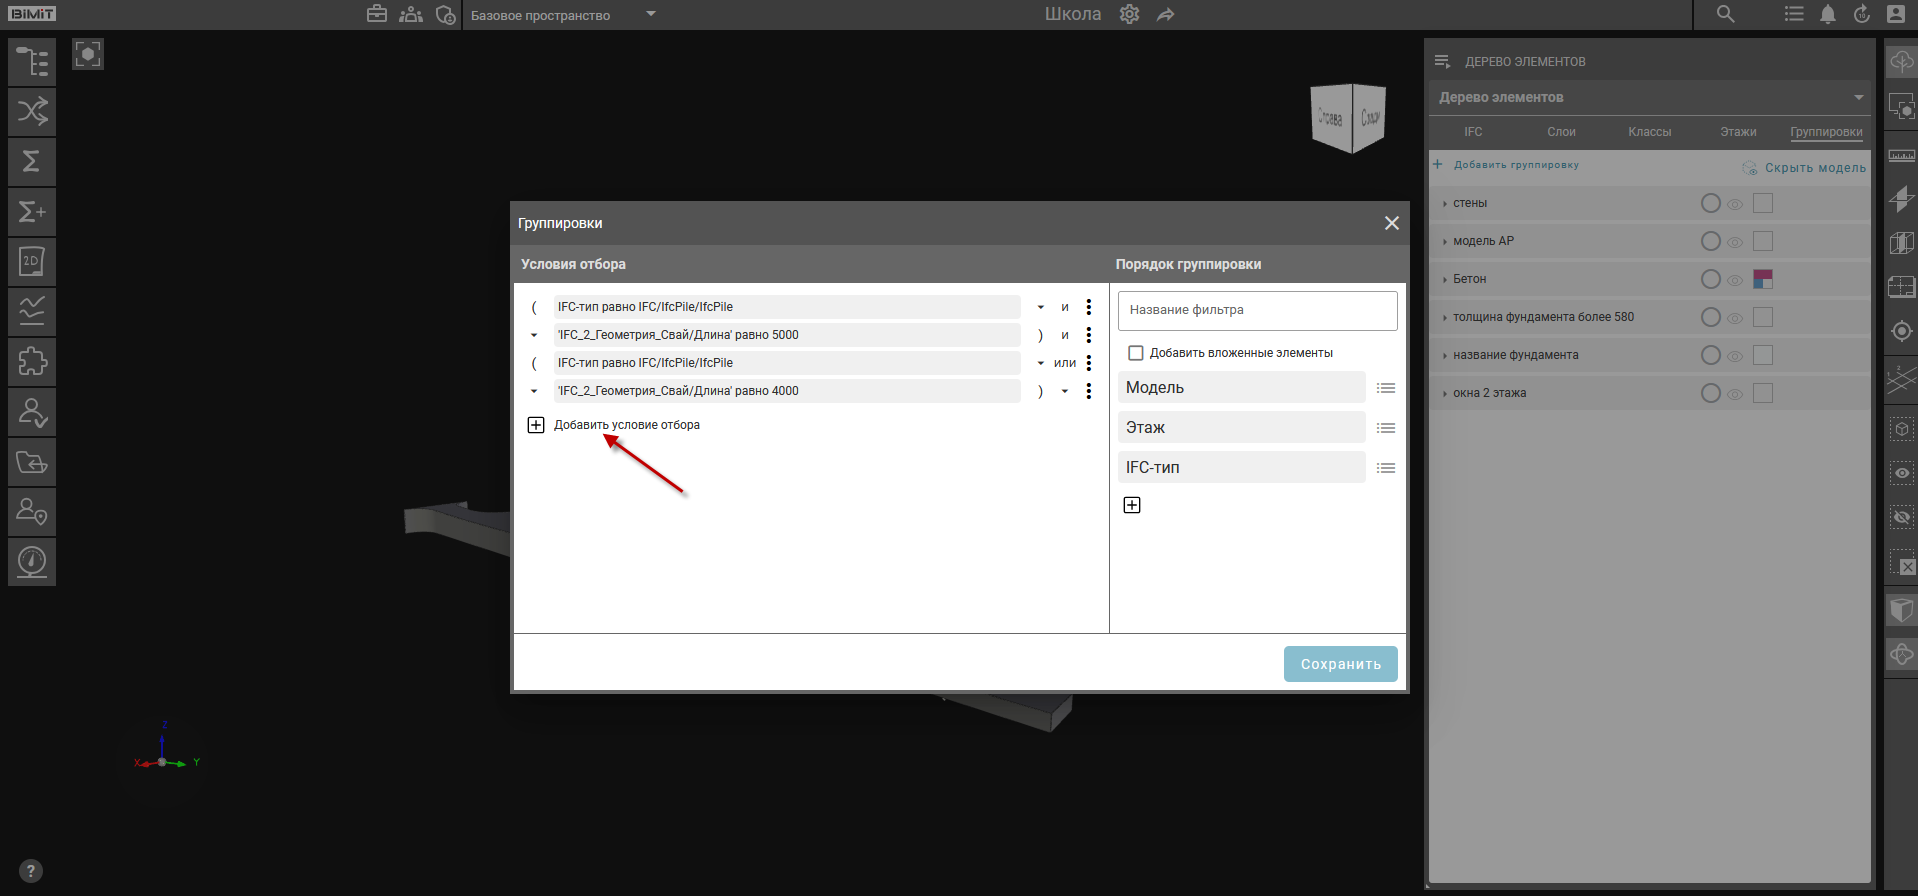The height and width of the screenshot is (896, 1918).
Task: Open notifications bell icon
Action: point(1827,14)
